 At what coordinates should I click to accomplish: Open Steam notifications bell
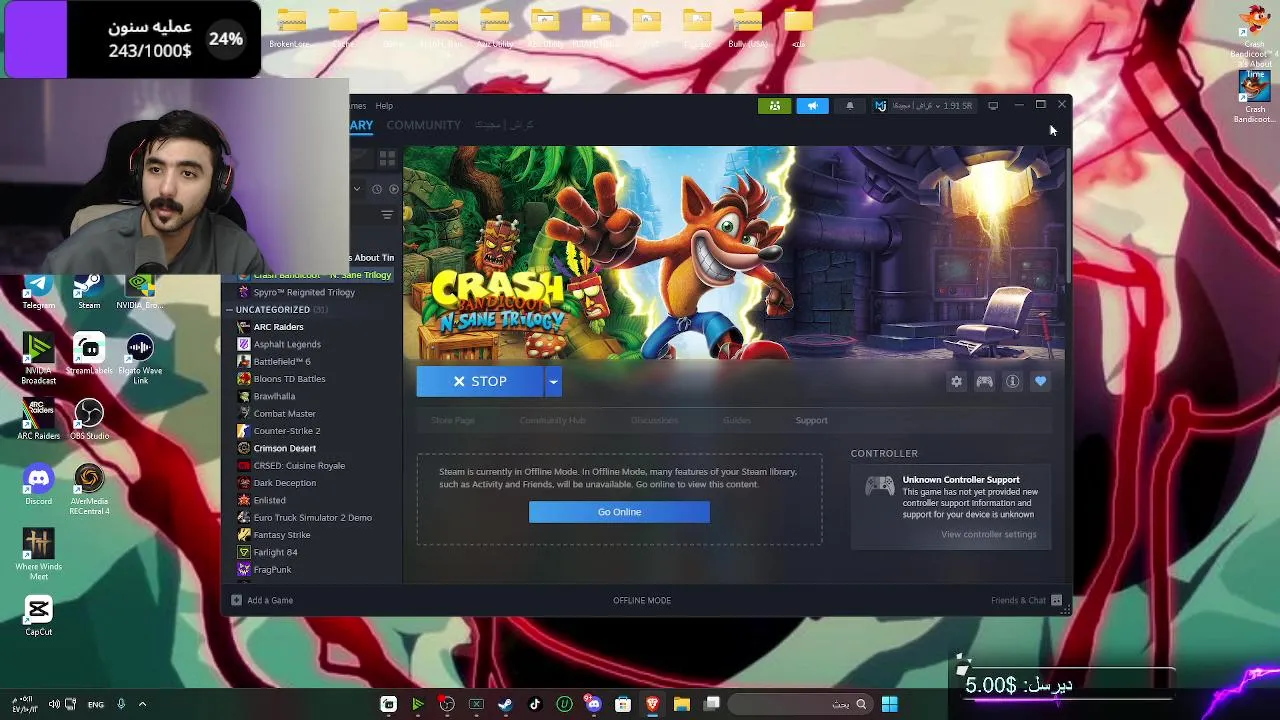tap(850, 105)
